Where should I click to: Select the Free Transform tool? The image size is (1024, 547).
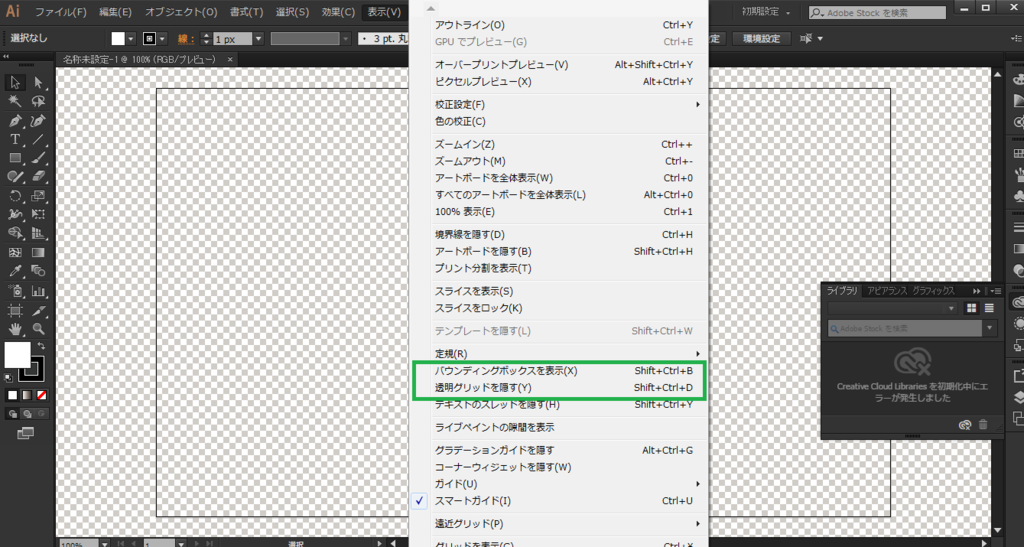[39, 214]
